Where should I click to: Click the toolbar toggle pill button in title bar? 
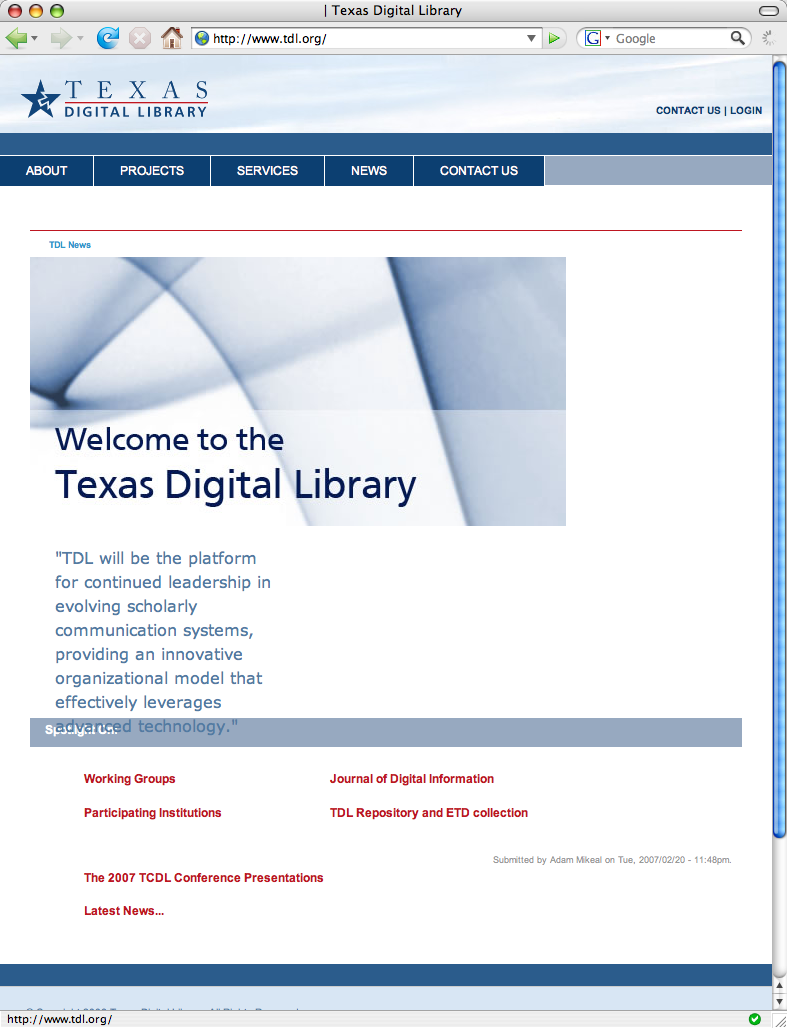[x=768, y=10]
